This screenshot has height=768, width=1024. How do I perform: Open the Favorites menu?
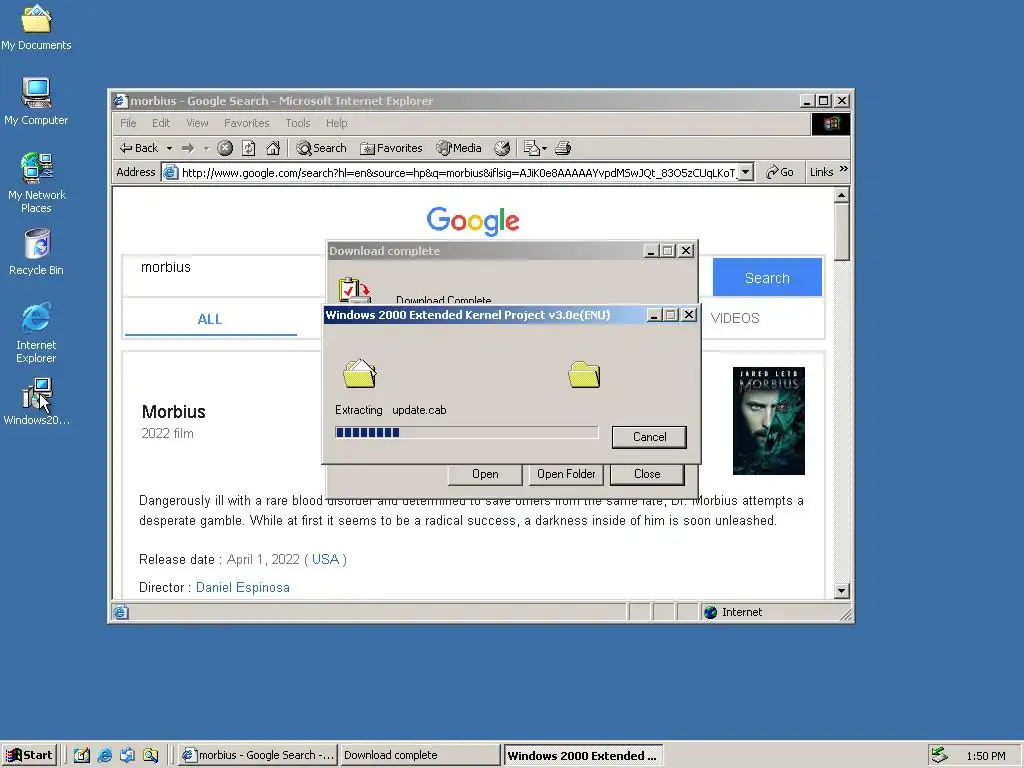(247, 123)
